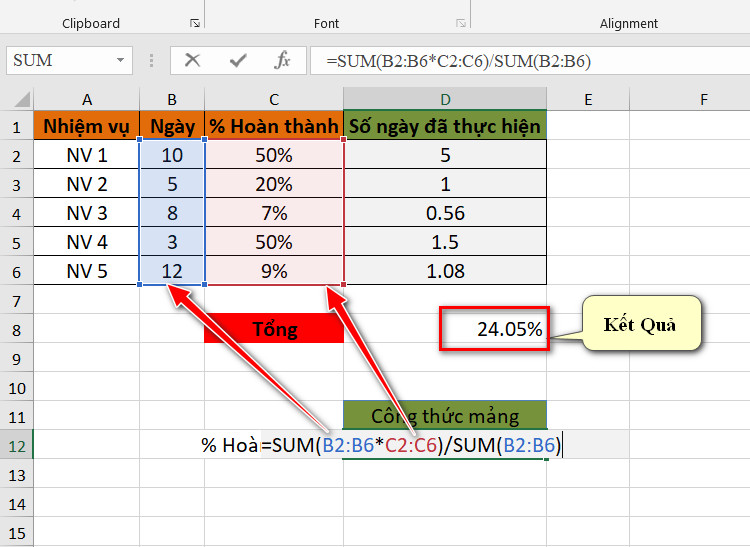The height and width of the screenshot is (547, 750).
Task: Click the 'Ngày' header cell
Action: (172, 126)
